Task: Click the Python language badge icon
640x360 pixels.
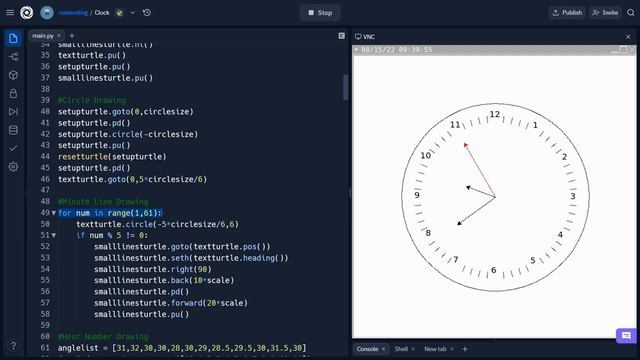Action: pos(120,13)
